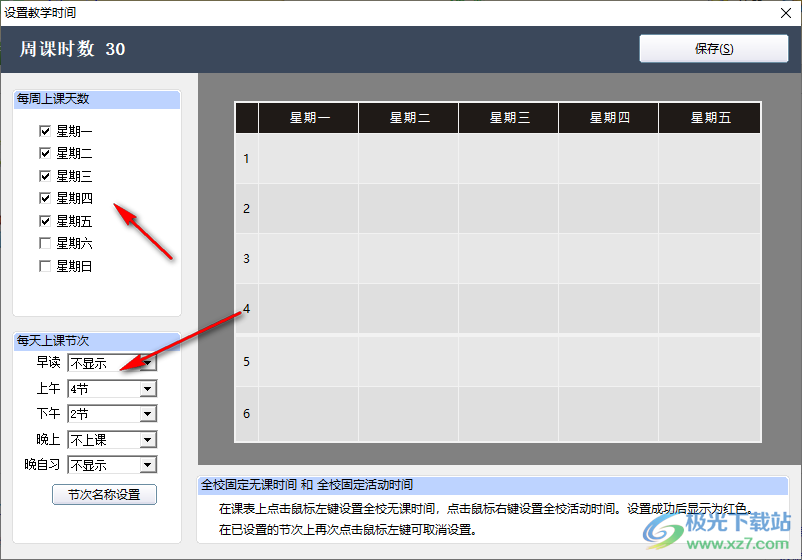Image resolution: width=802 pixels, height=560 pixels.
Task: Close the 设置教学时间 window
Action: pyautogui.click(x=786, y=13)
